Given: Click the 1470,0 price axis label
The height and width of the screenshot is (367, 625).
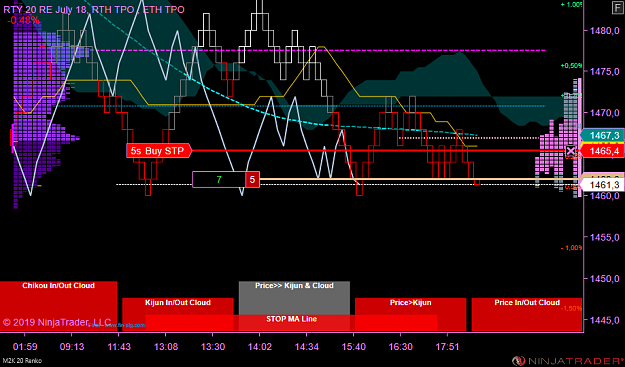Looking at the screenshot, I should click(604, 113).
